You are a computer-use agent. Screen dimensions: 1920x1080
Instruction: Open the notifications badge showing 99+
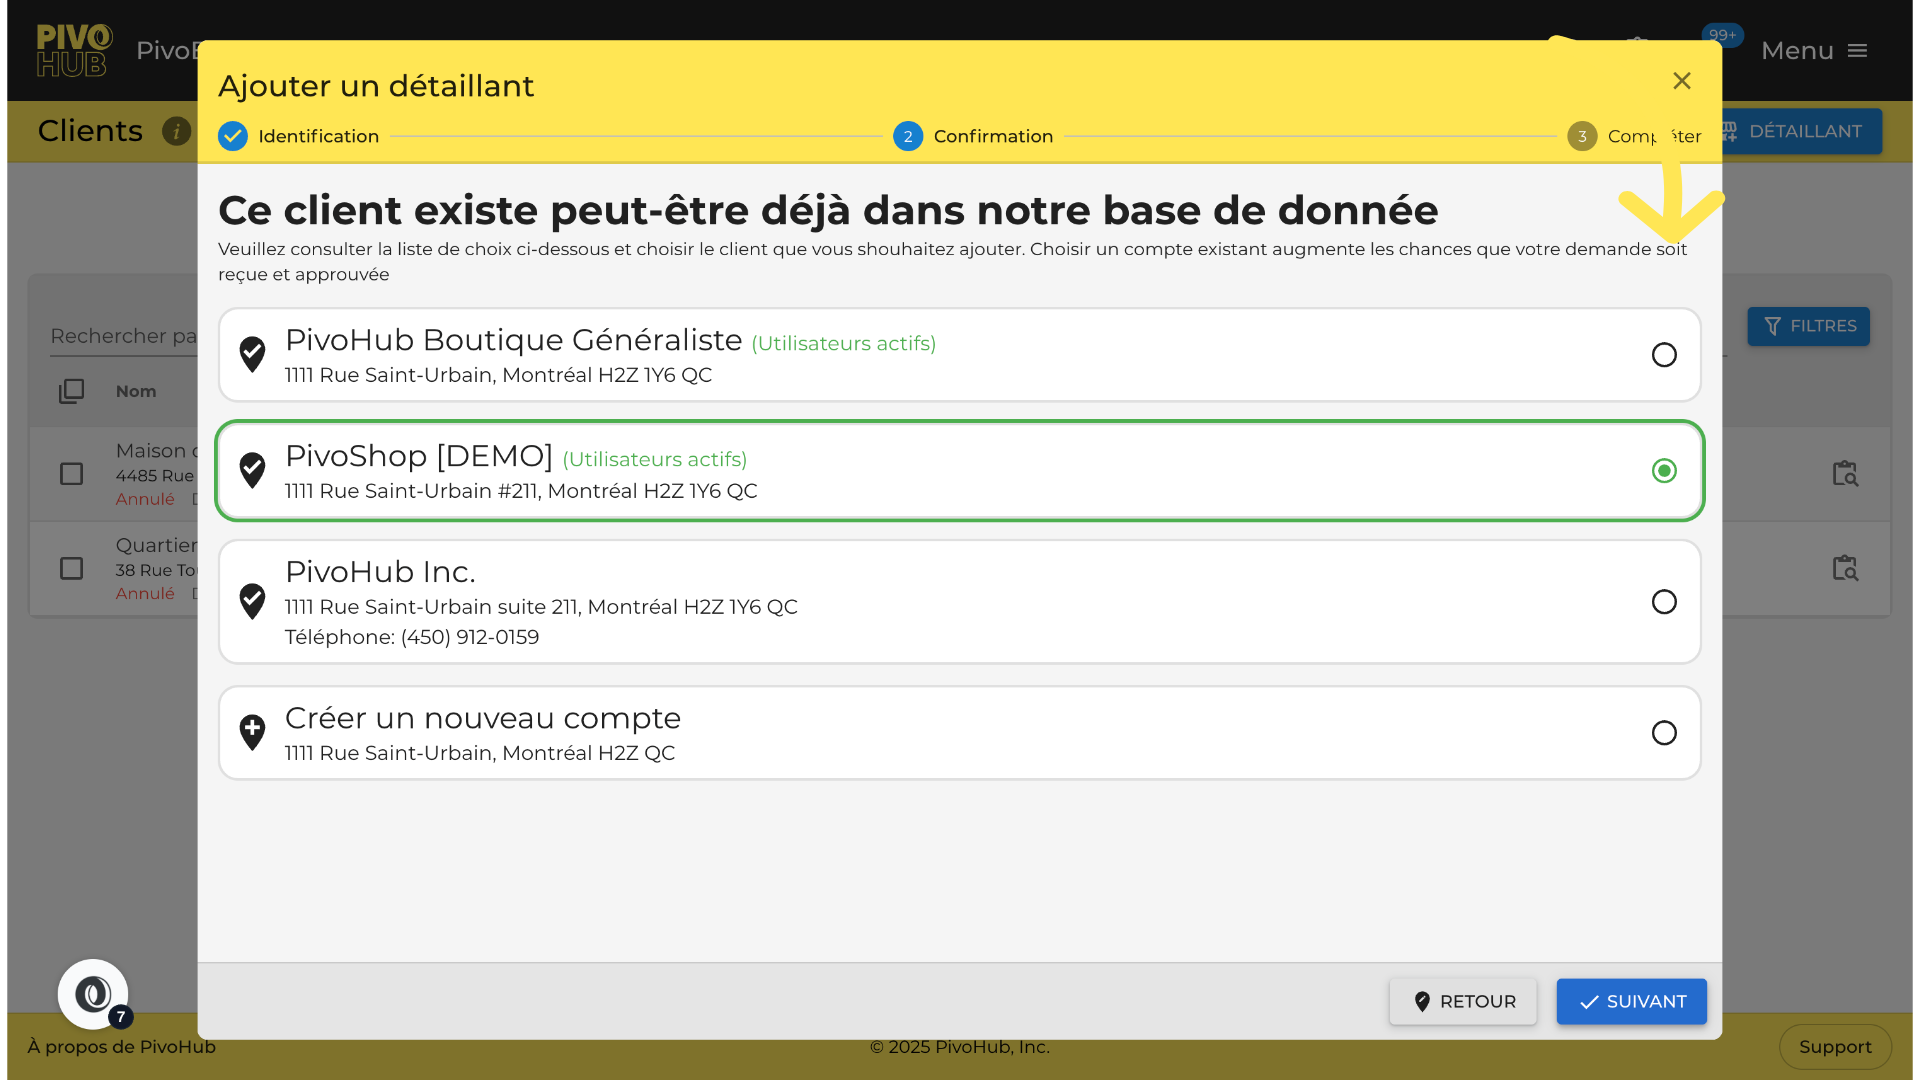pos(1722,36)
